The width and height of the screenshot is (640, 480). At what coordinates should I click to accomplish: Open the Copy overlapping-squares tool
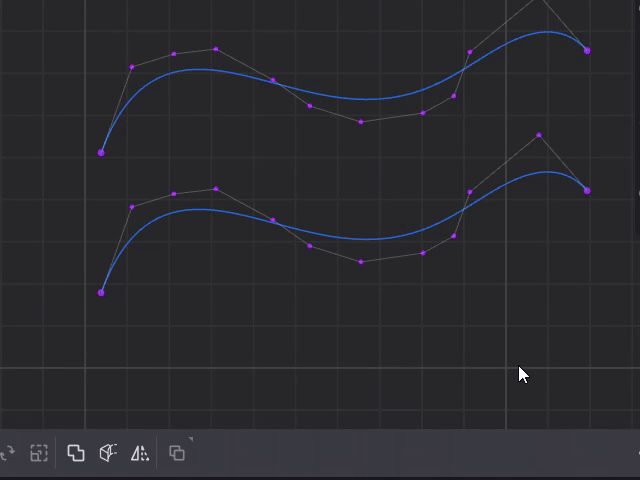177,453
